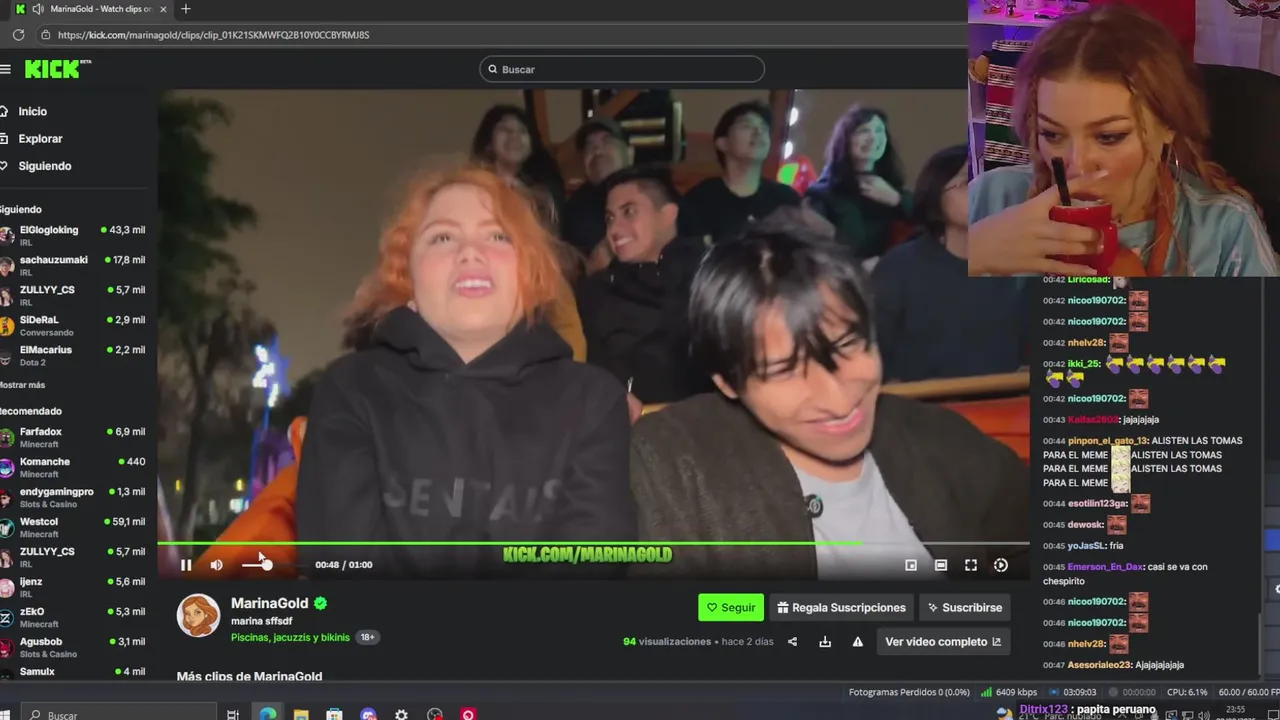Screen dimensions: 1280x720
Task: Open Piscinas, jacuzzis y bikinis category
Action: click(x=290, y=637)
